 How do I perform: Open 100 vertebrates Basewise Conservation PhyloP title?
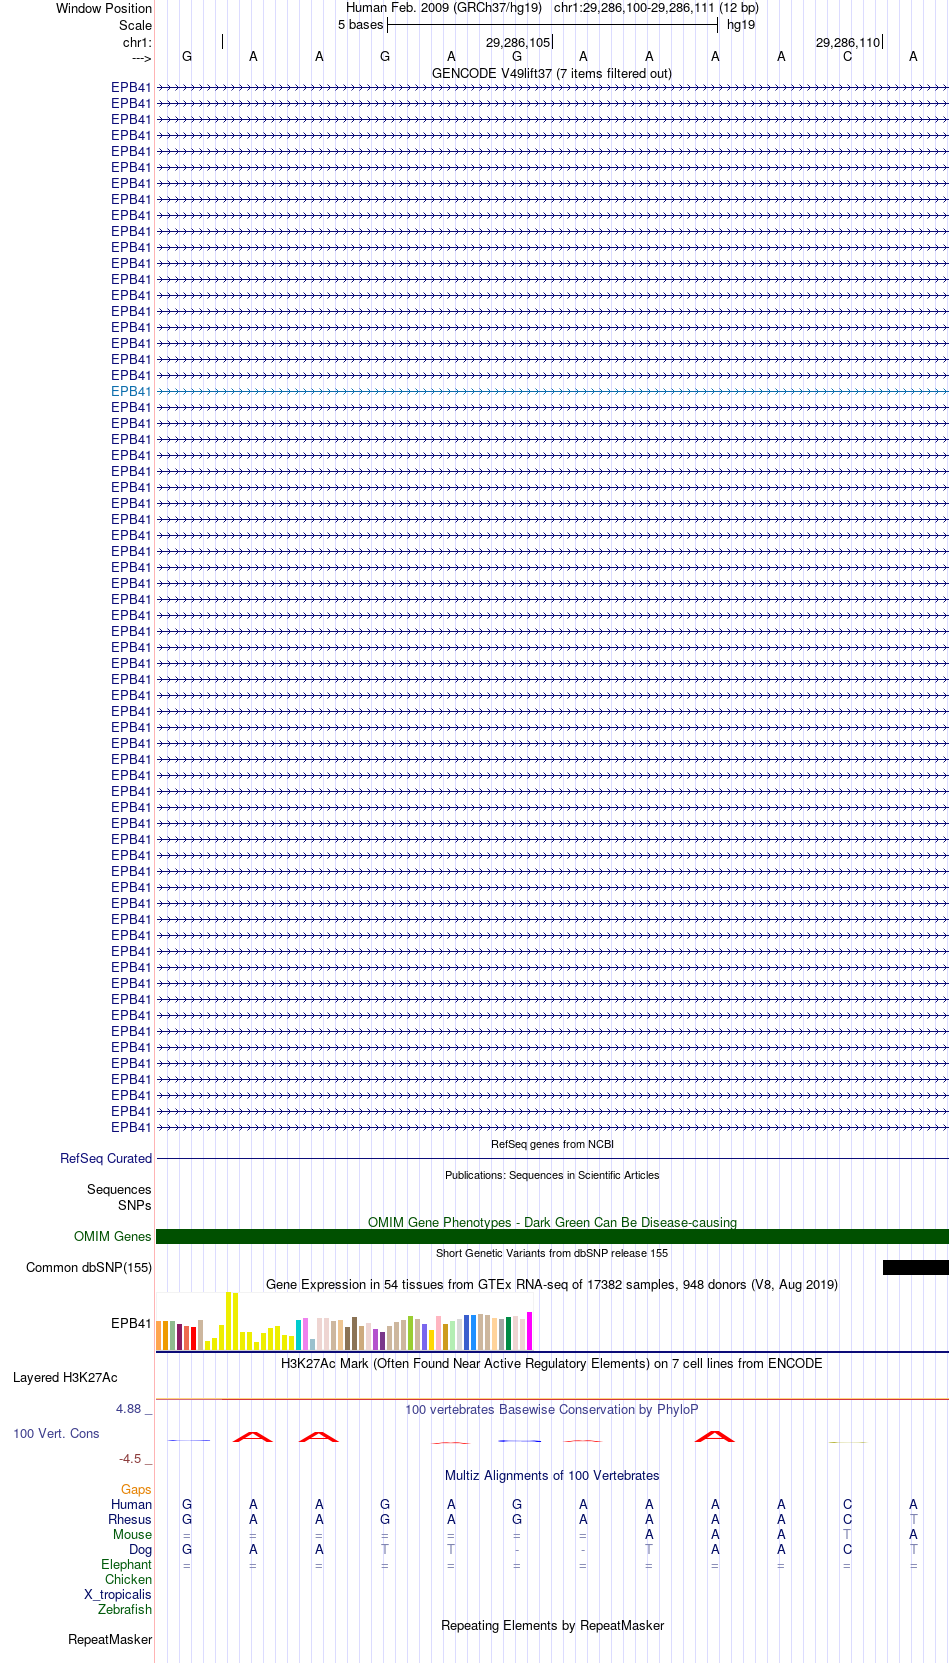pos(552,1410)
